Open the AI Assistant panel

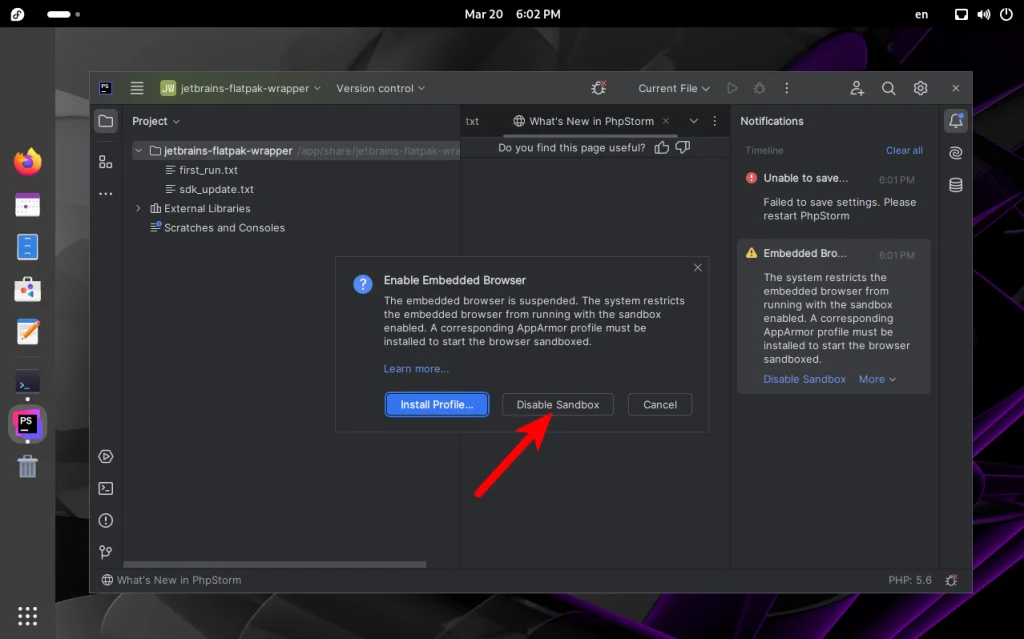[x=955, y=152]
